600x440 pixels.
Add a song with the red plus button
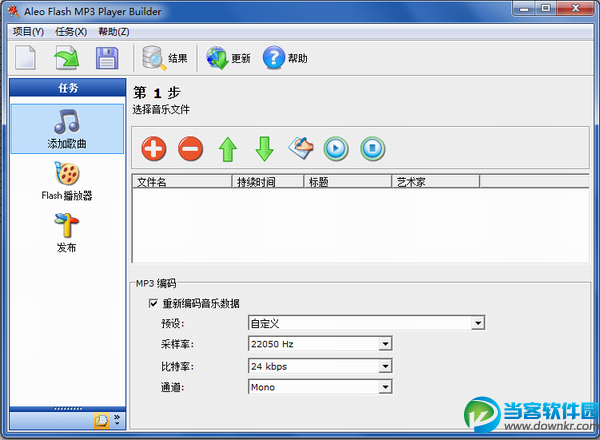click(153, 148)
